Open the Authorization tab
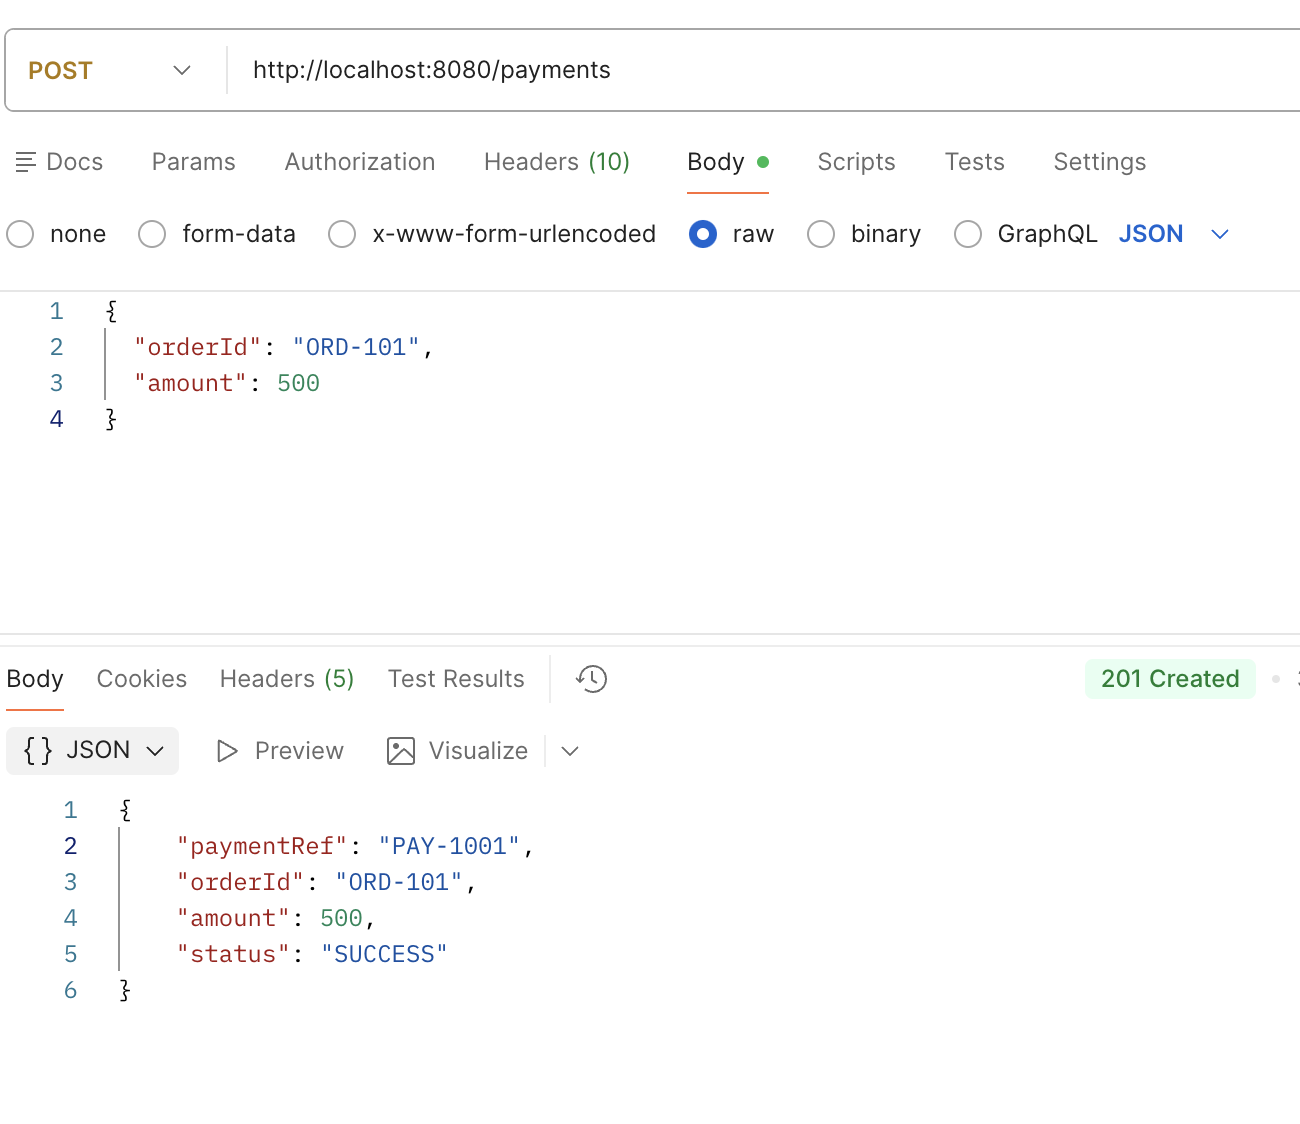The image size is (1300, 1124). (x=359, y=162)
